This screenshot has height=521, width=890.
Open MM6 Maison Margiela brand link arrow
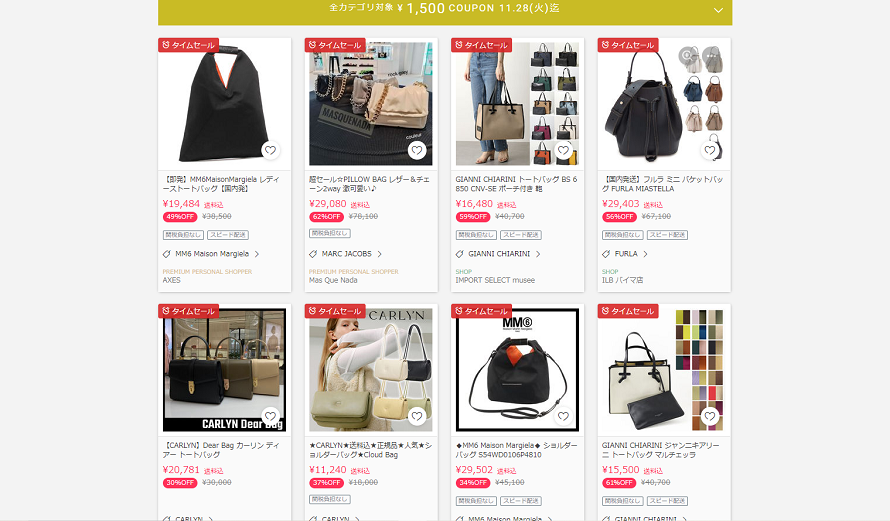(x=257, y=254)
